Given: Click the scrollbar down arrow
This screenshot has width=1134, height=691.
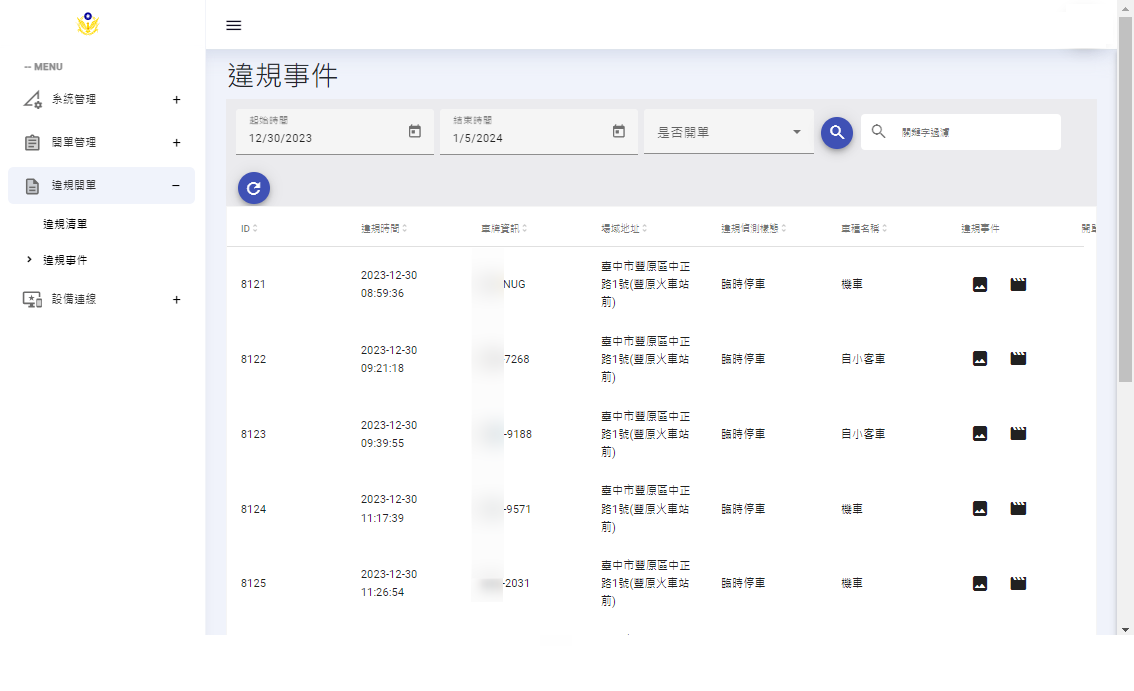Looking at the screenshot, I should pyautogui.click(x=1125, y=630).
